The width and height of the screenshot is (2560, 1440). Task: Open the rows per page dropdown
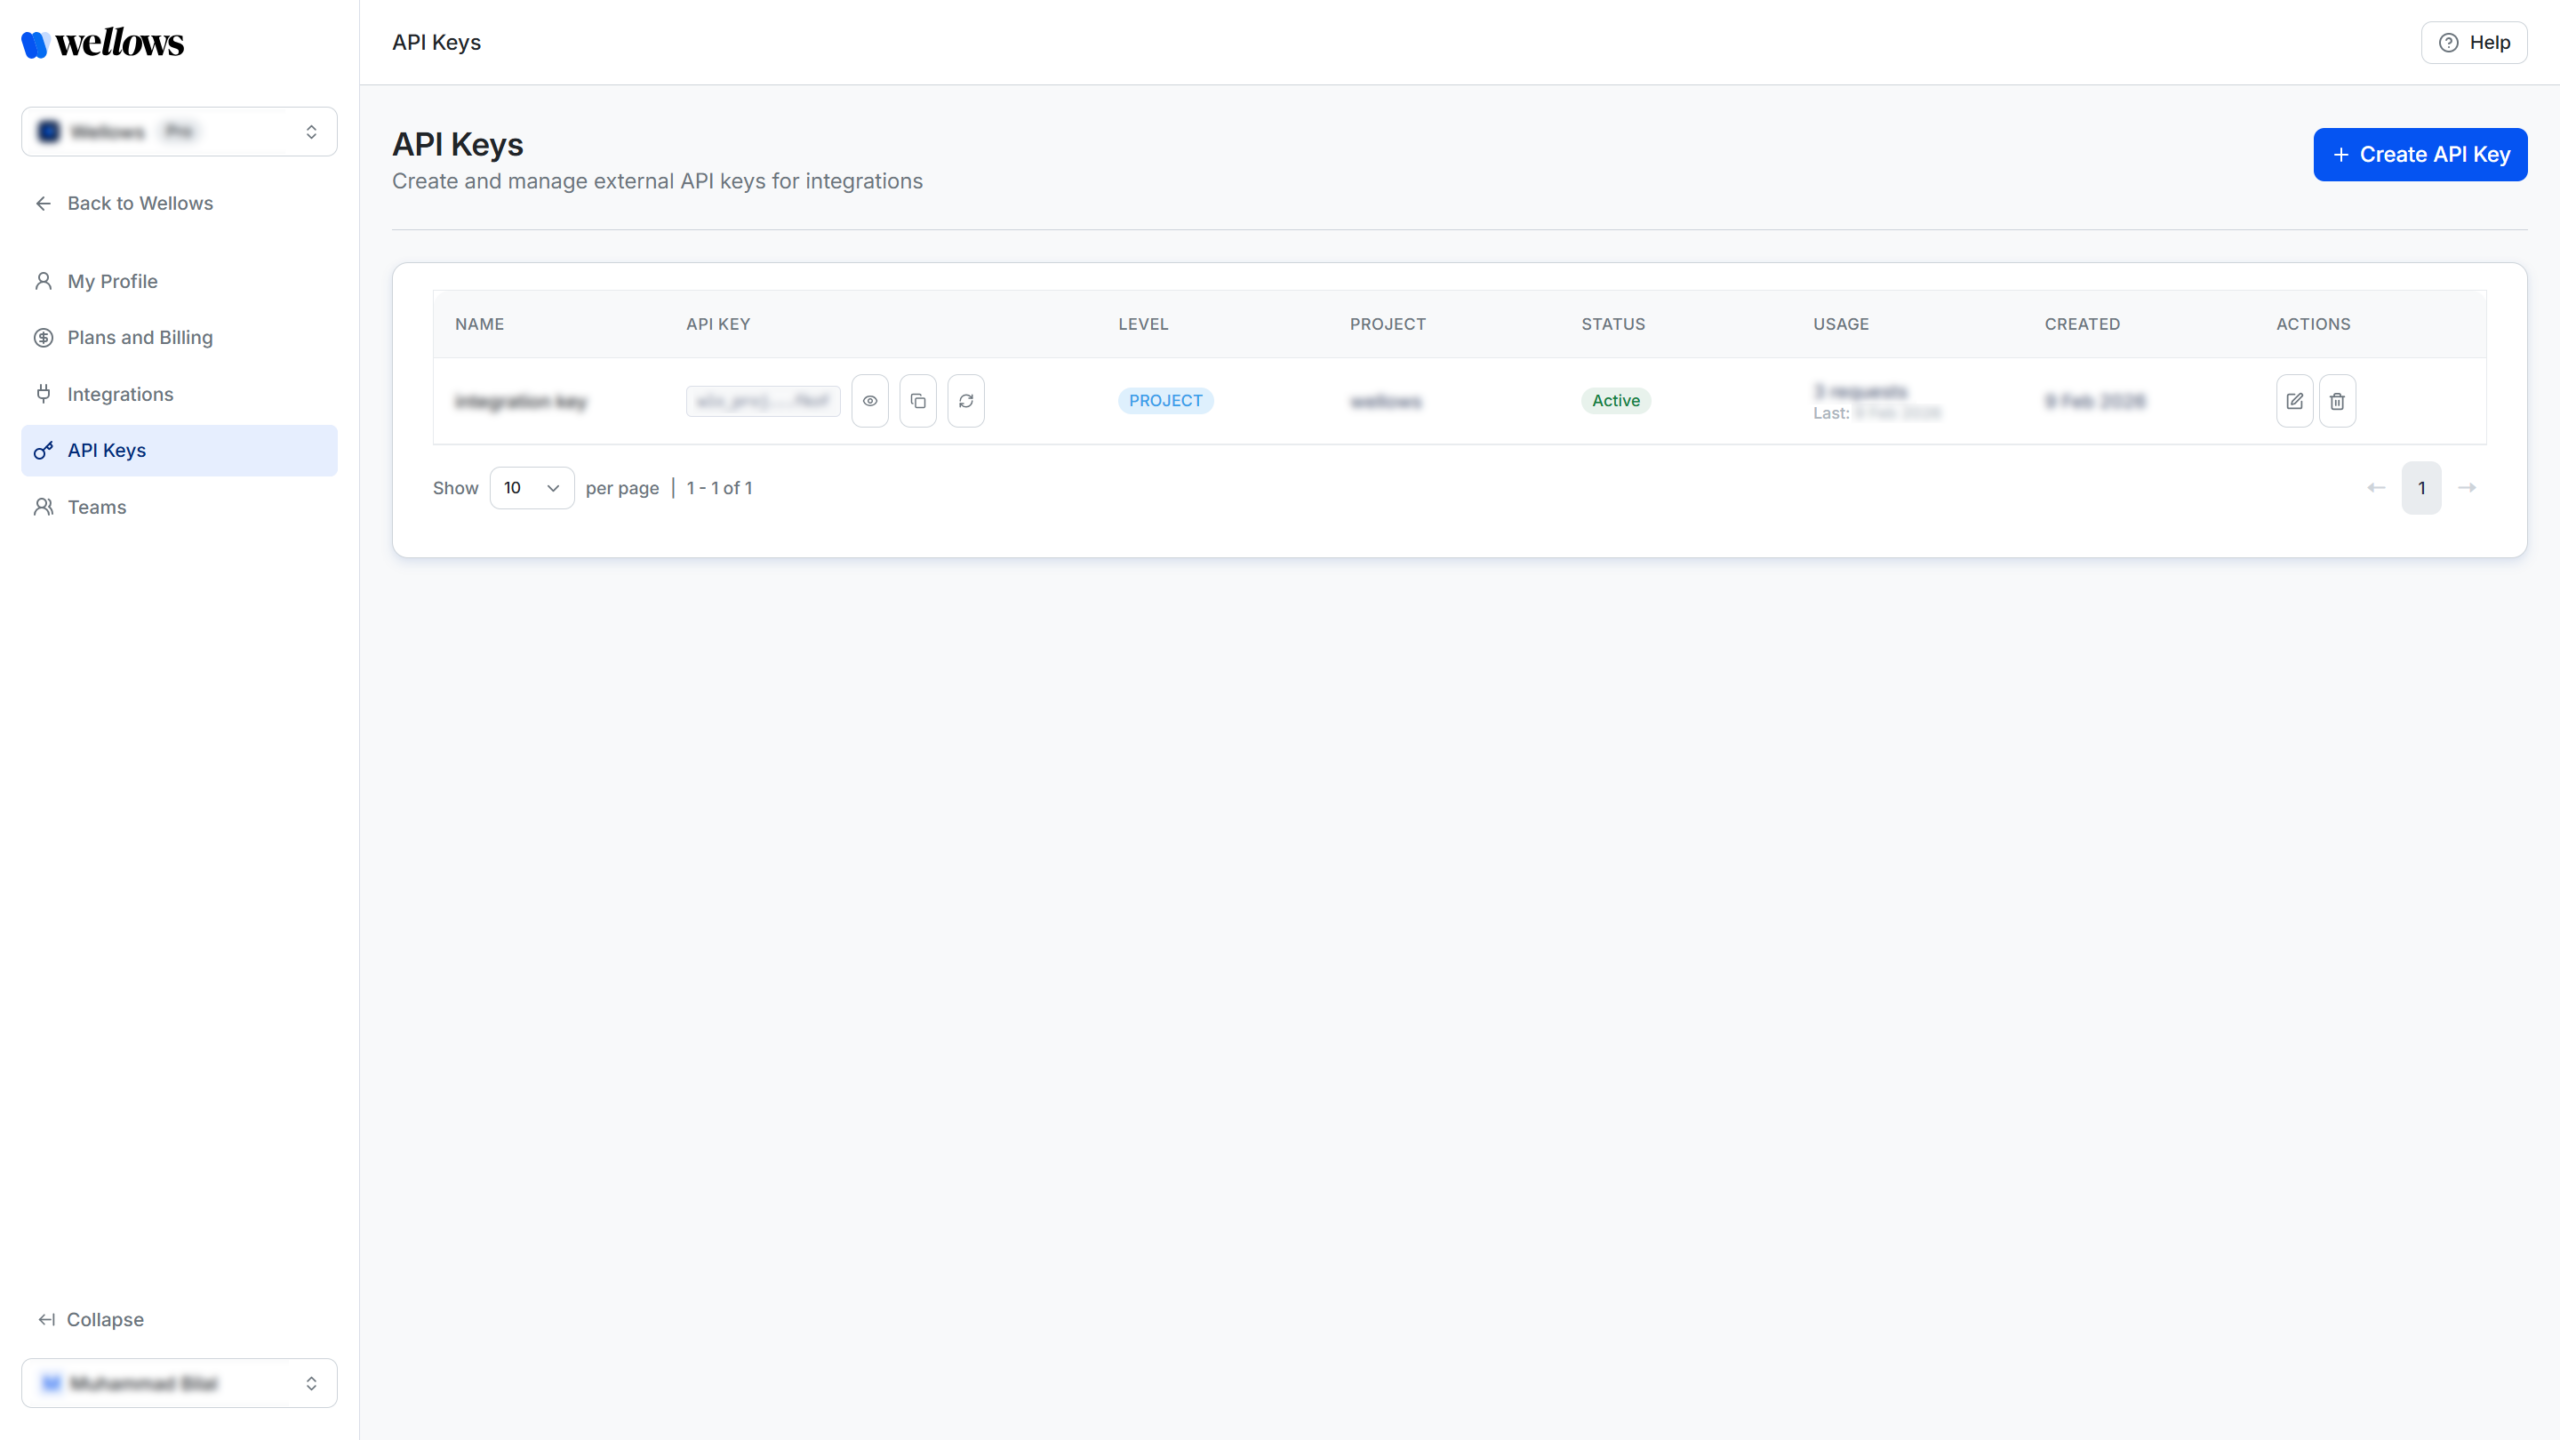click(x=531, y=488)
